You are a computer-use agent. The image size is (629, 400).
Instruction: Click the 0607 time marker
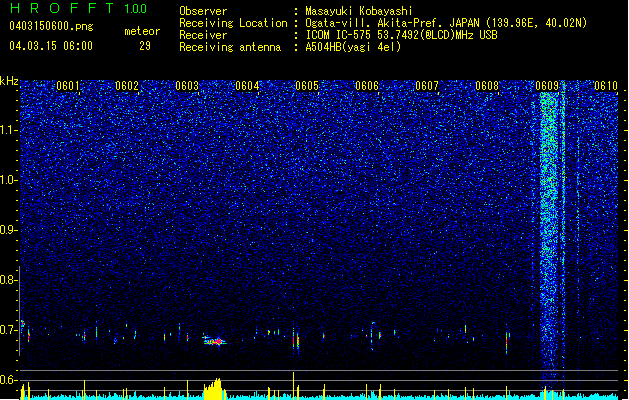point(427,86)
